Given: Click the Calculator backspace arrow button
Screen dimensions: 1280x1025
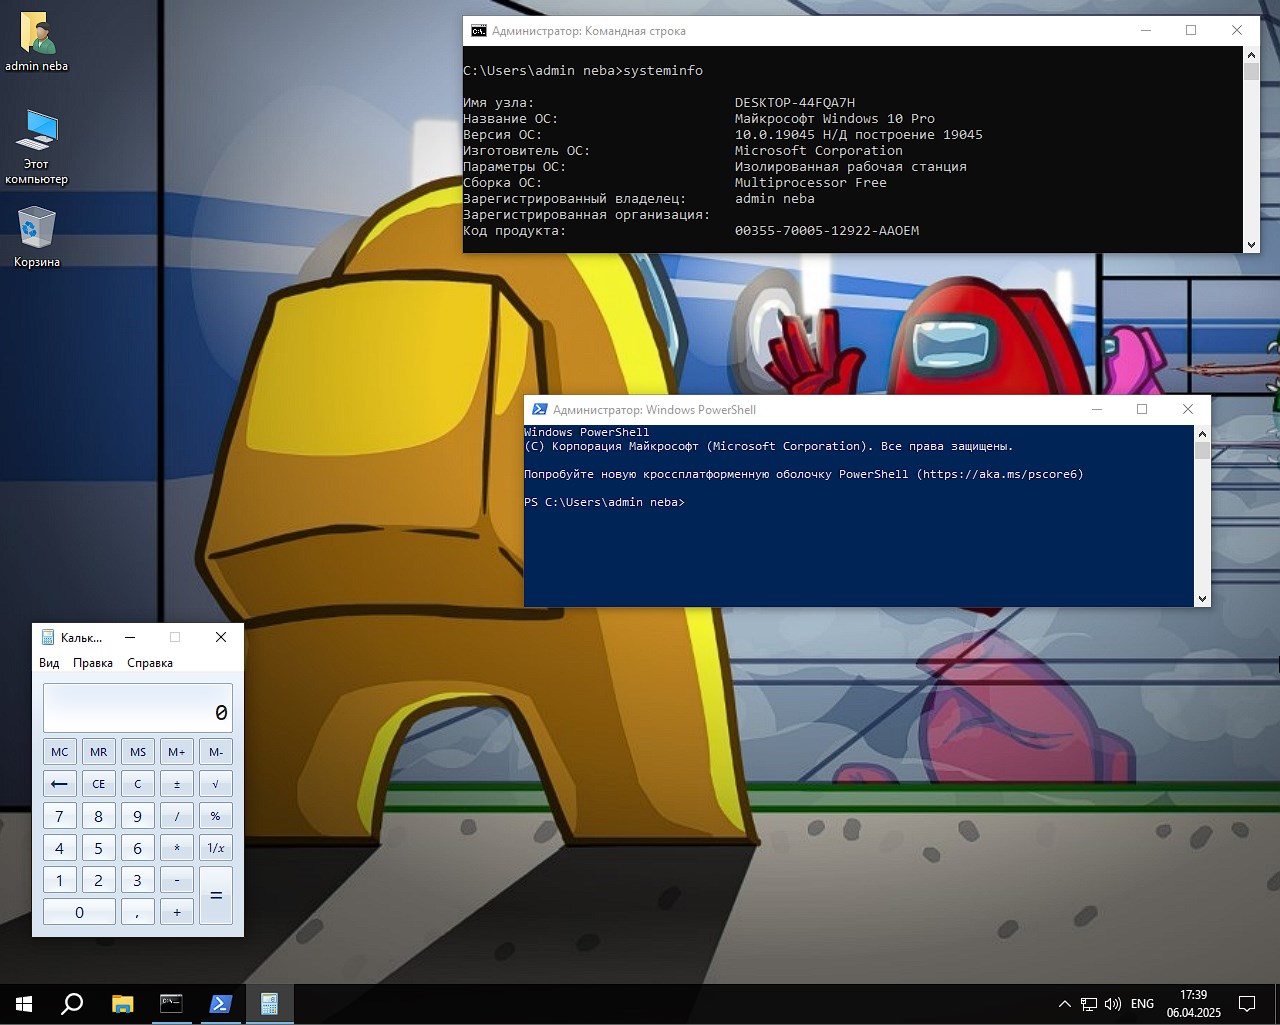Looking at the screenshot, I should (x=60, y=784).
